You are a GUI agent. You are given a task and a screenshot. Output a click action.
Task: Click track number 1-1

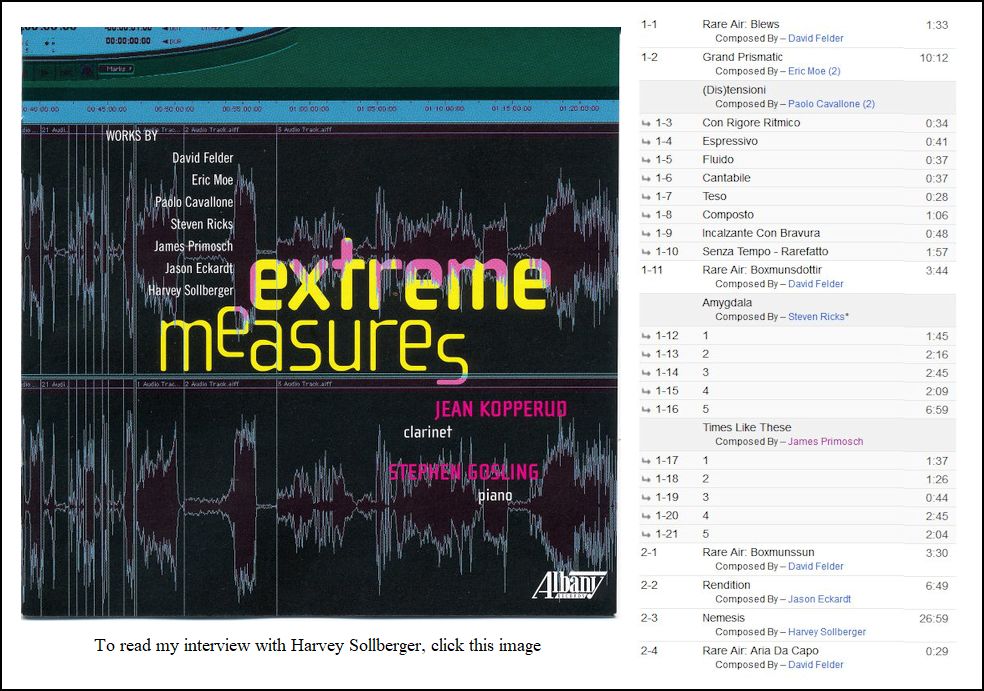(649, 24)
